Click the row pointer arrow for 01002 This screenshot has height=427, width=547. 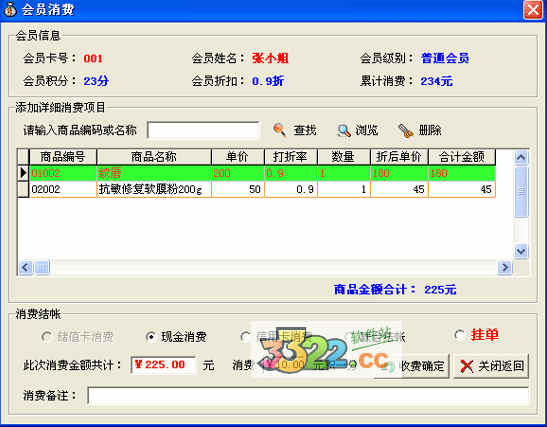[x=23, y=173]
